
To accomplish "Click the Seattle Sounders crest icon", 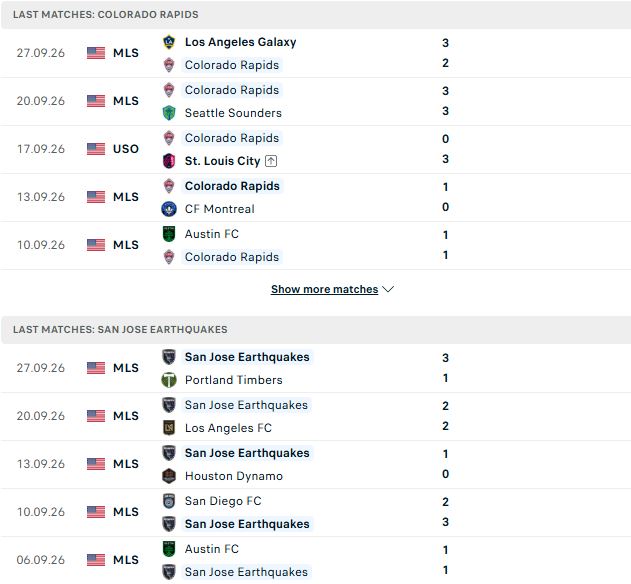I will [169, 113].
